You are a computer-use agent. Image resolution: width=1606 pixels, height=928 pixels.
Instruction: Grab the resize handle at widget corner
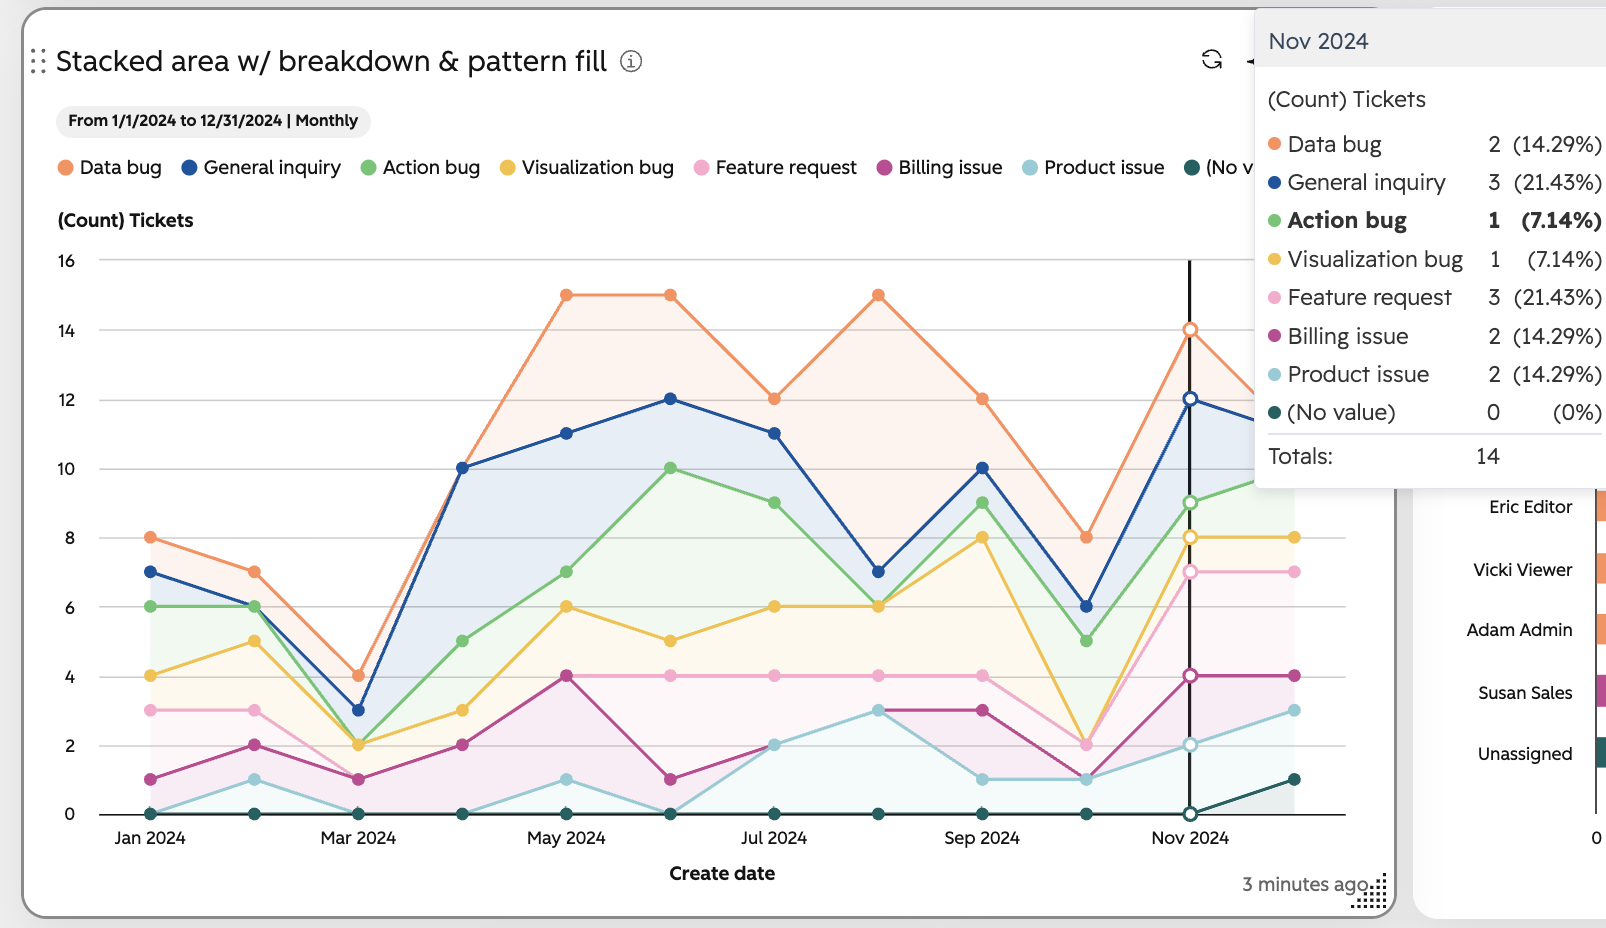point(1372,893)
